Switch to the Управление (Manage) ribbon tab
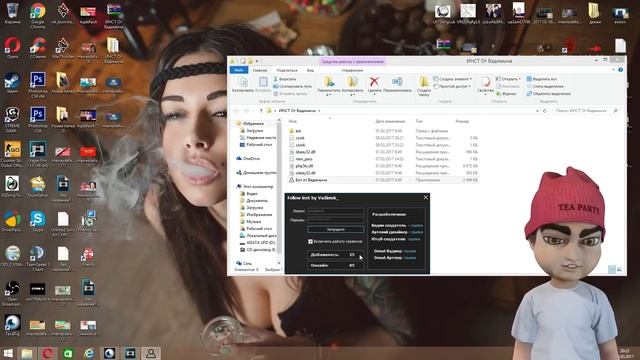Viewport: 640px width, 360px height. click(x=352, y=70)
